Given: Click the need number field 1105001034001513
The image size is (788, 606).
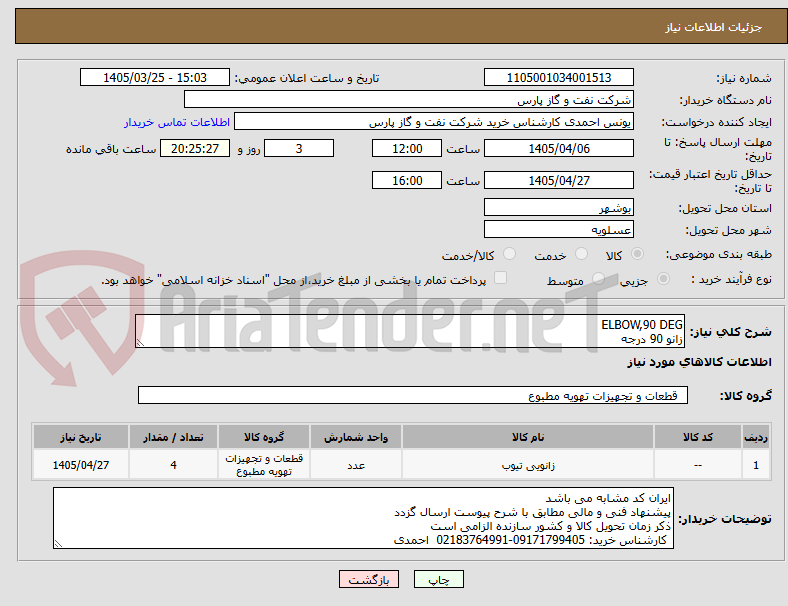Looking at the screenshot, I should tap(558, 77).
